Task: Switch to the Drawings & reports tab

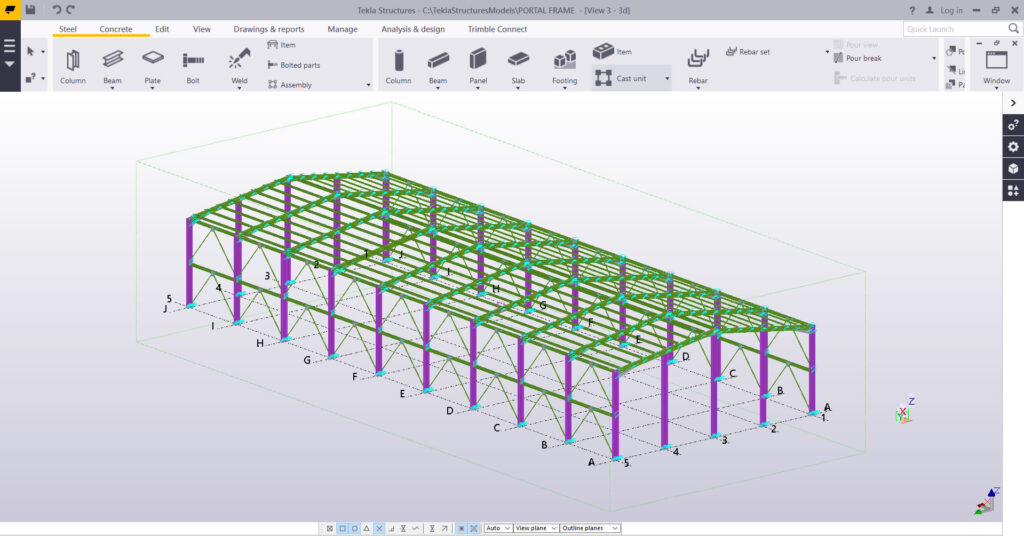Action: [x=268, y=29]
